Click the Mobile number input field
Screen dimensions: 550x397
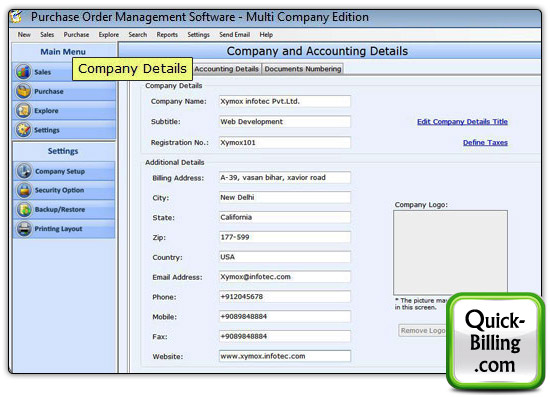coord(284,316)
